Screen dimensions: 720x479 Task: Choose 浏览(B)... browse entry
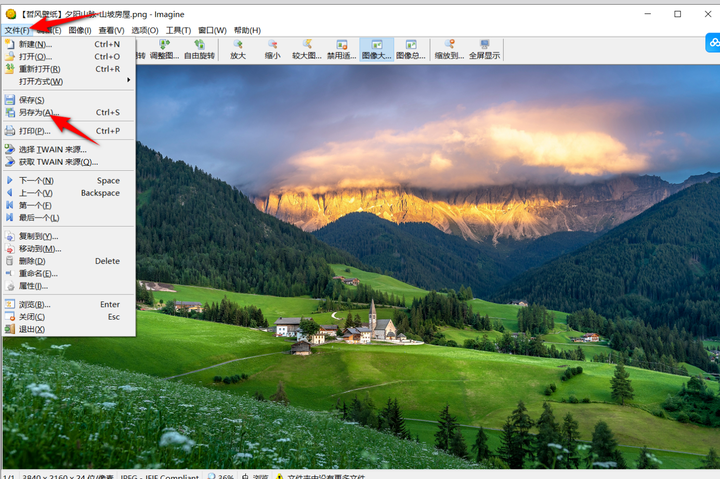pyautogui.click(x=69, y=304)
